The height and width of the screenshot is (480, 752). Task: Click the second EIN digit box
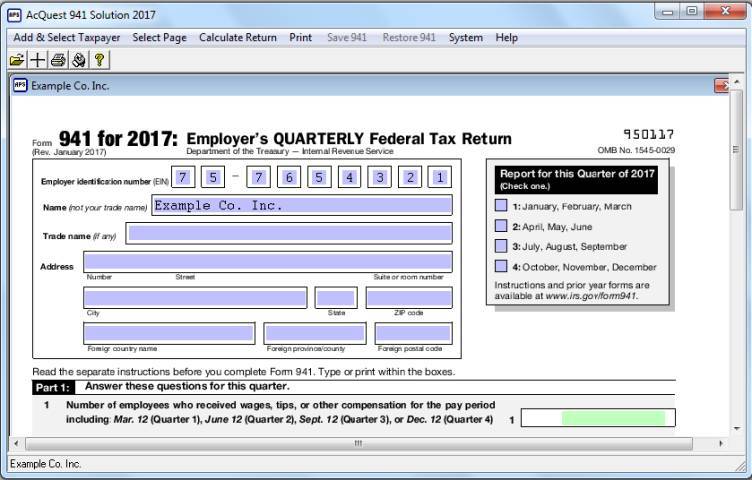[213, 177]
